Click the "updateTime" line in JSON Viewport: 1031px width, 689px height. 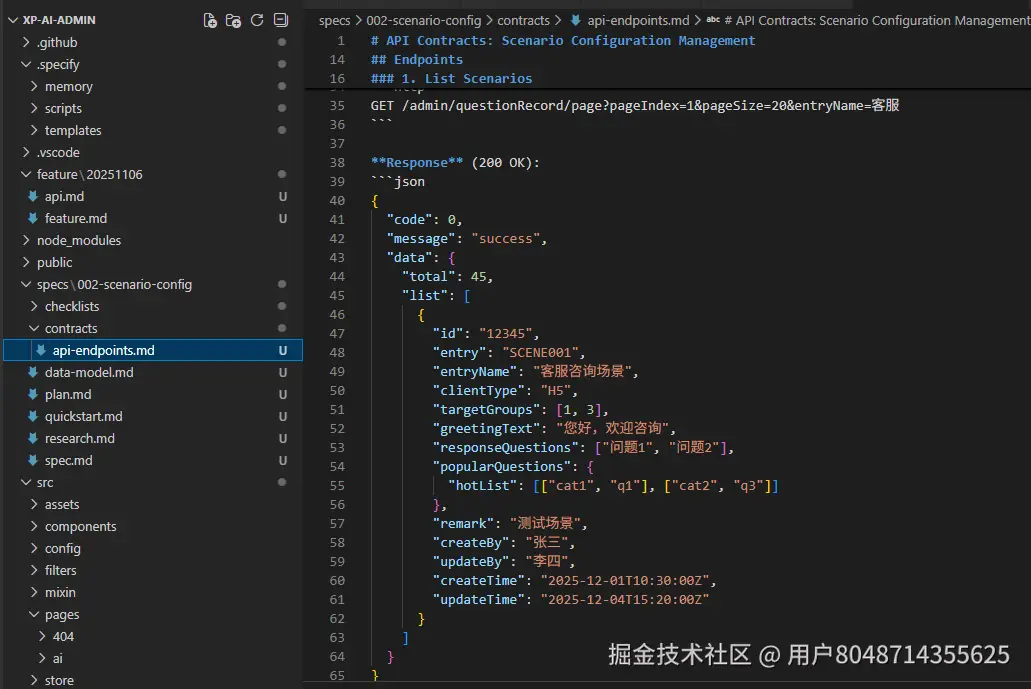(571, 600)
